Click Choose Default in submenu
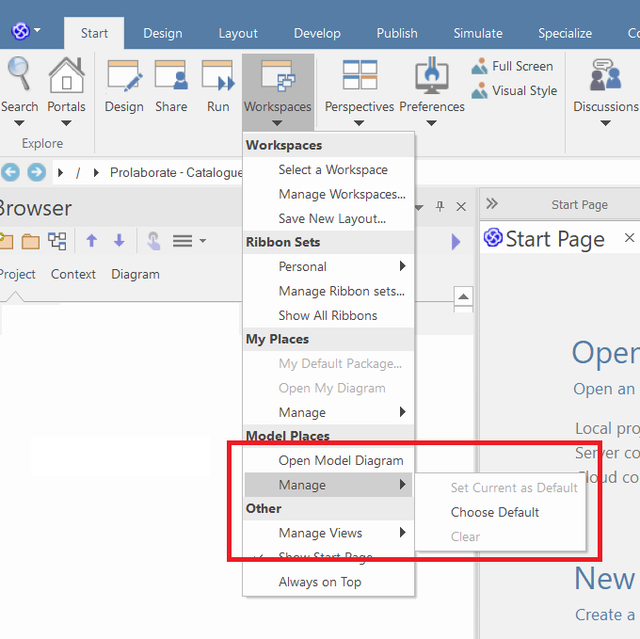640x639 pixels. tap(500, 512)
